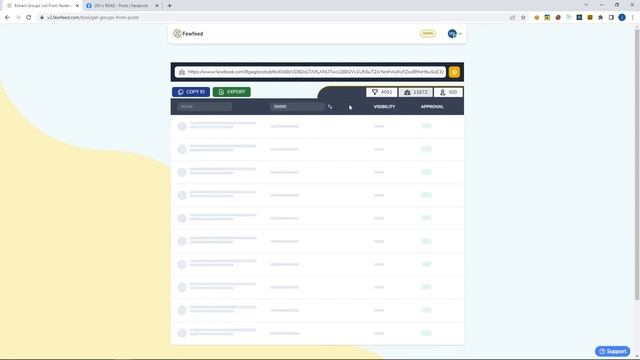Click the Fewfeed logo

coord(188,34)
